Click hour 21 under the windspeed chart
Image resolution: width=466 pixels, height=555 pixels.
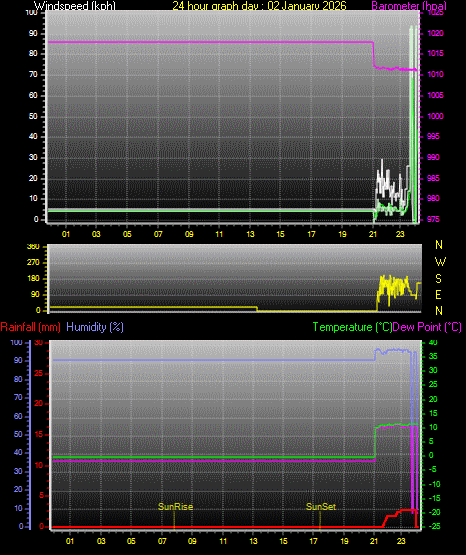coord(373,234)
